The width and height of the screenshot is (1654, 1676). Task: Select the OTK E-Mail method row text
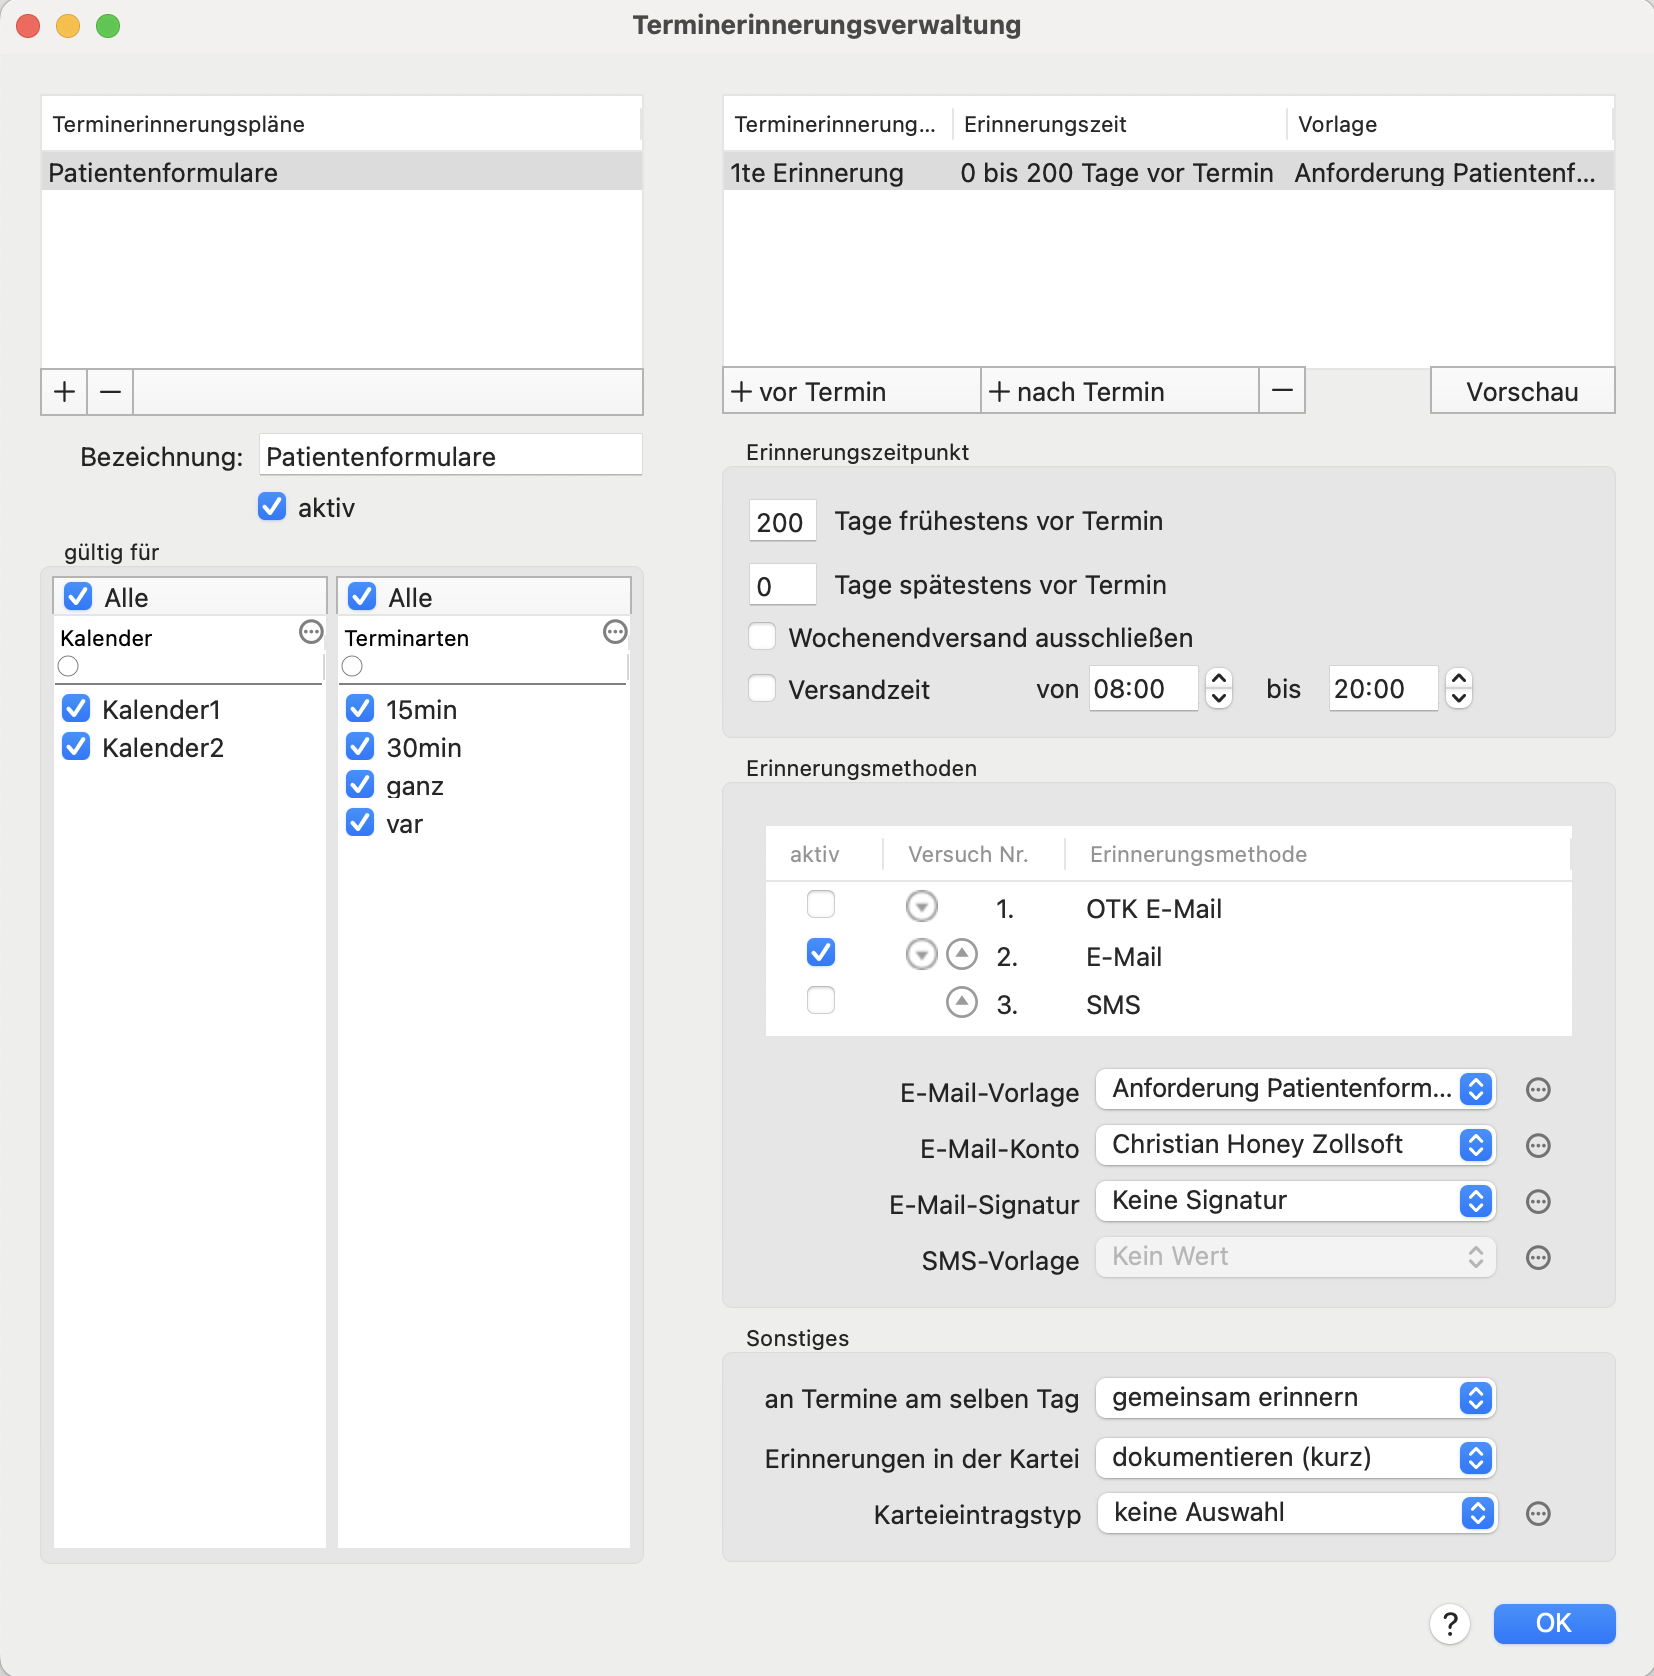coord(1154,909)
